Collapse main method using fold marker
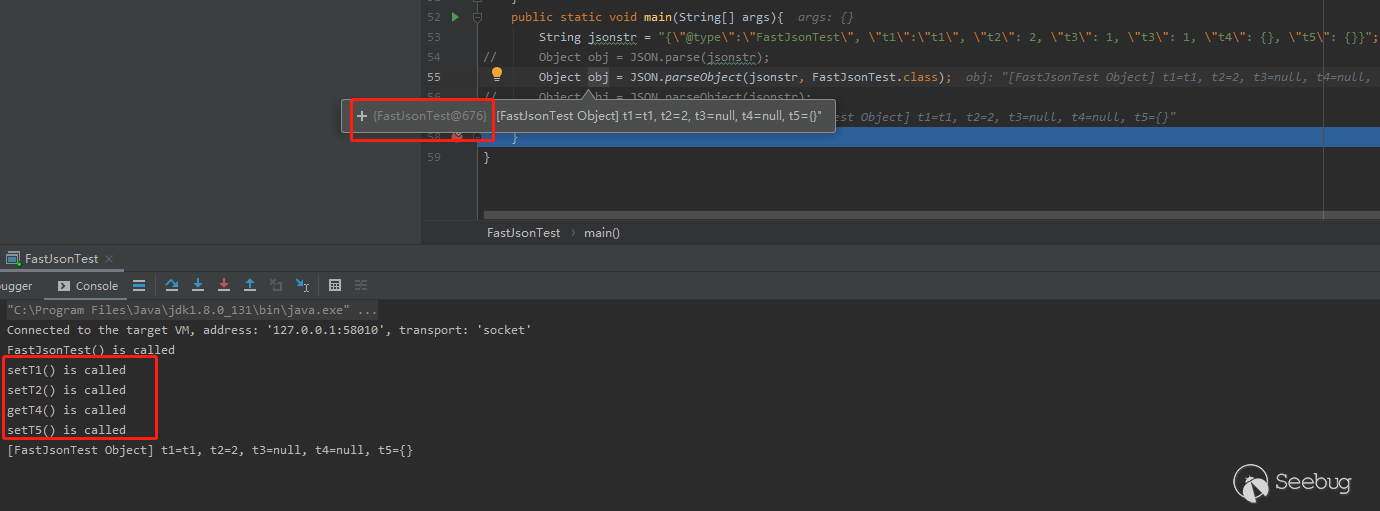Screen dimensions: 1380x511 coord(478,17)
